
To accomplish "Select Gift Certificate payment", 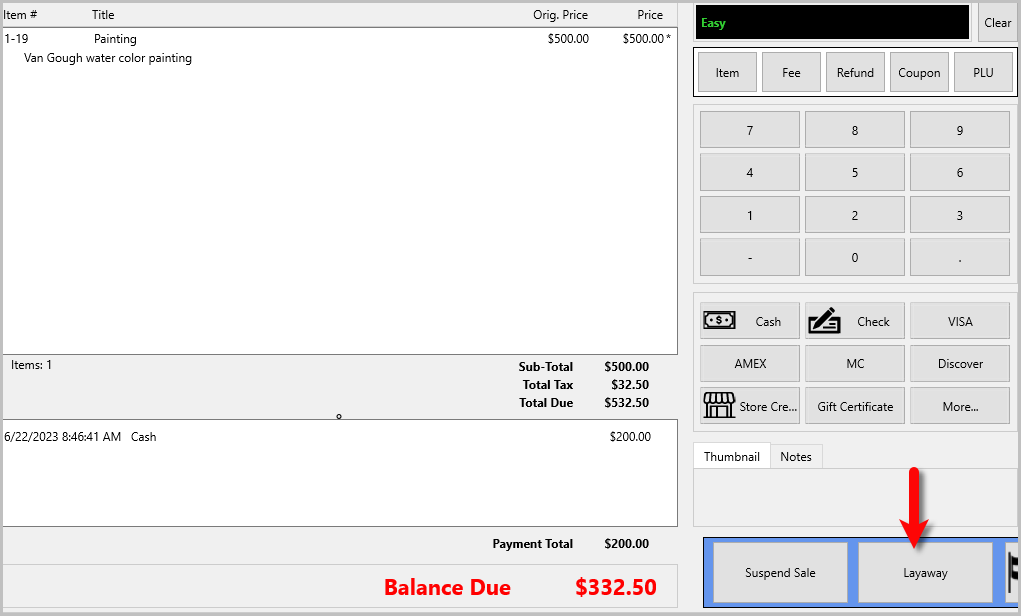I will [x=854, y=406].
